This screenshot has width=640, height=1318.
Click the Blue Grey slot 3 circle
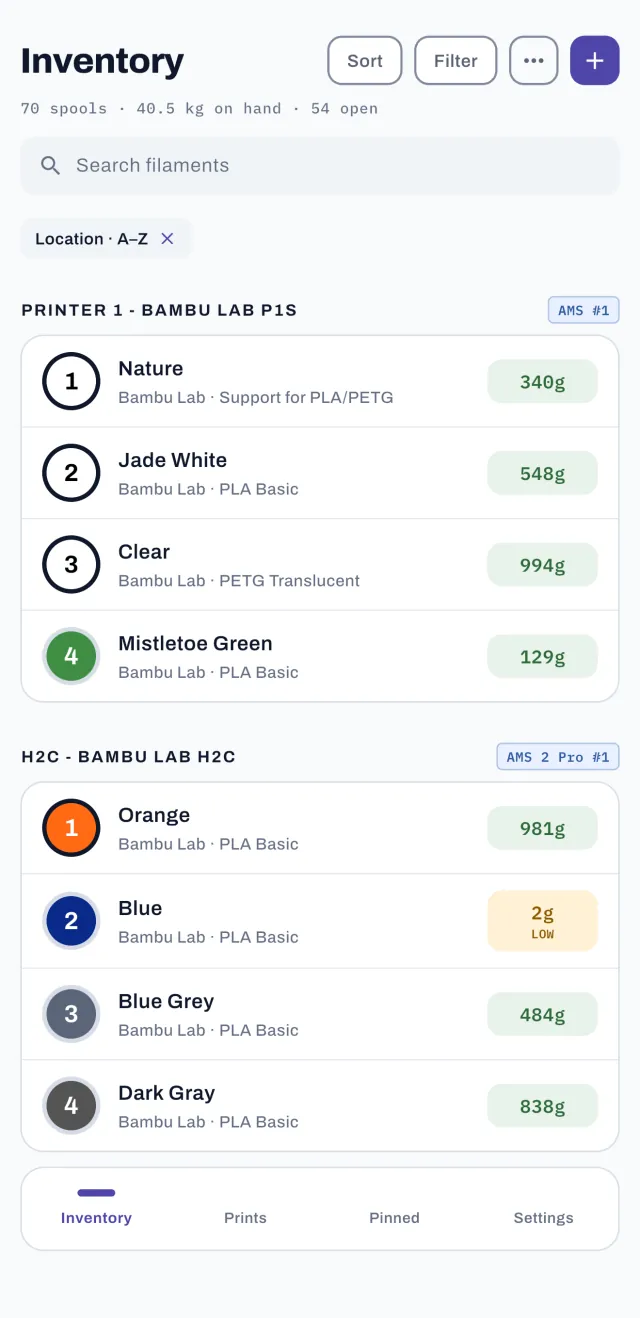(x=71, y=1014)
